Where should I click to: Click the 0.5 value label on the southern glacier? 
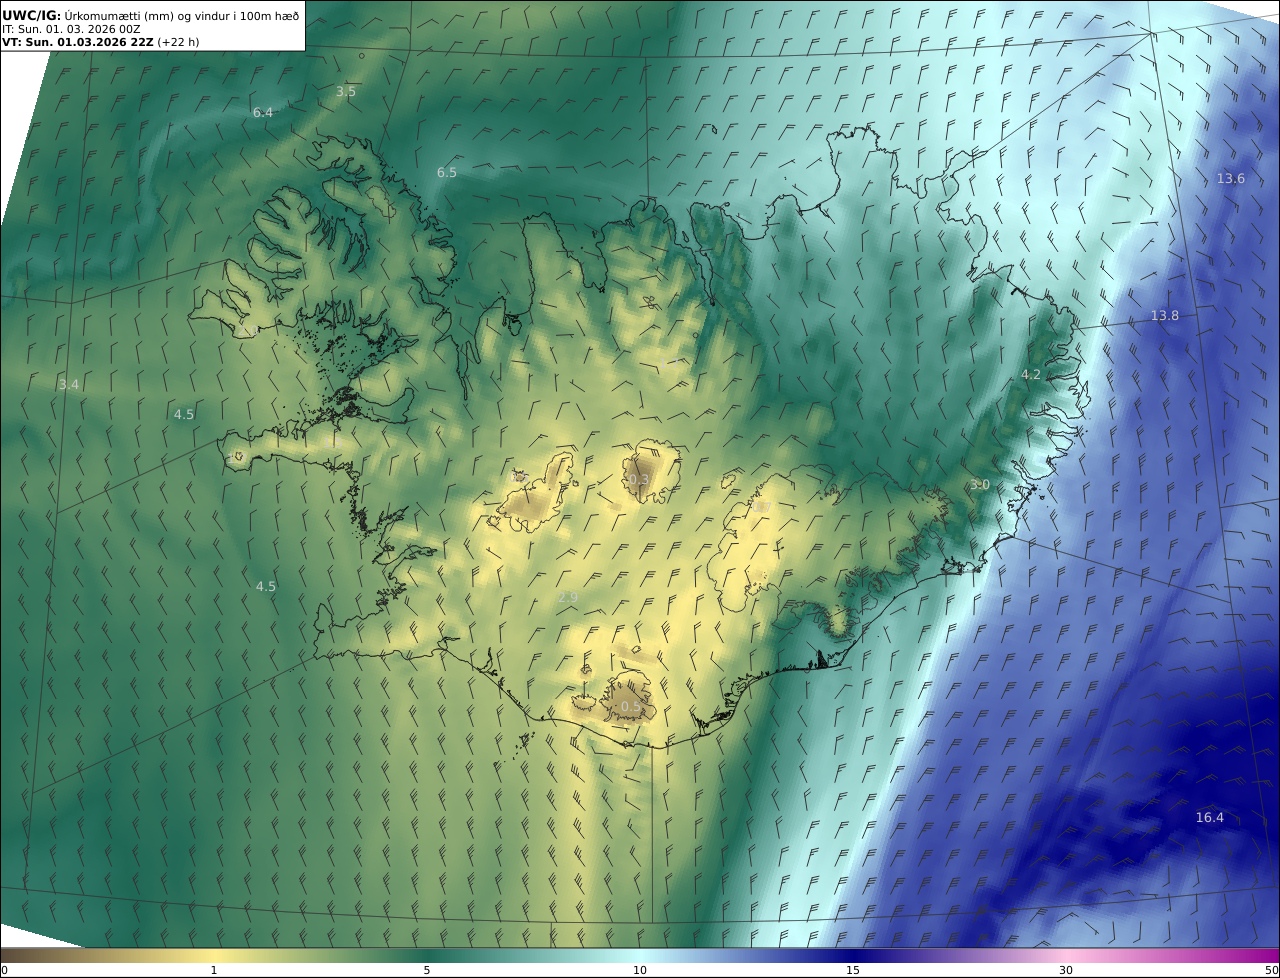pyautogui.click(x=632, y=707)
